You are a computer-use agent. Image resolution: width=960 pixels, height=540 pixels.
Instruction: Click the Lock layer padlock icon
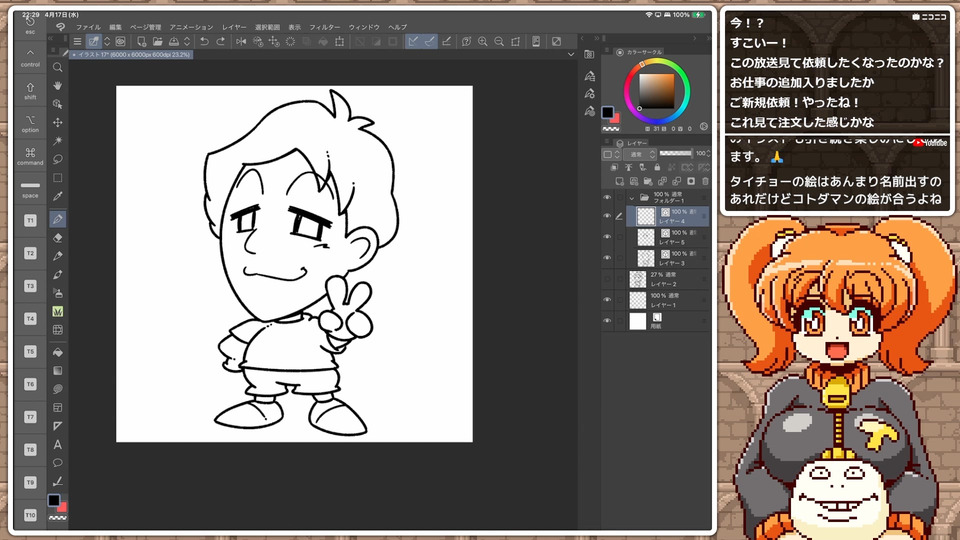tap(657, 167)
